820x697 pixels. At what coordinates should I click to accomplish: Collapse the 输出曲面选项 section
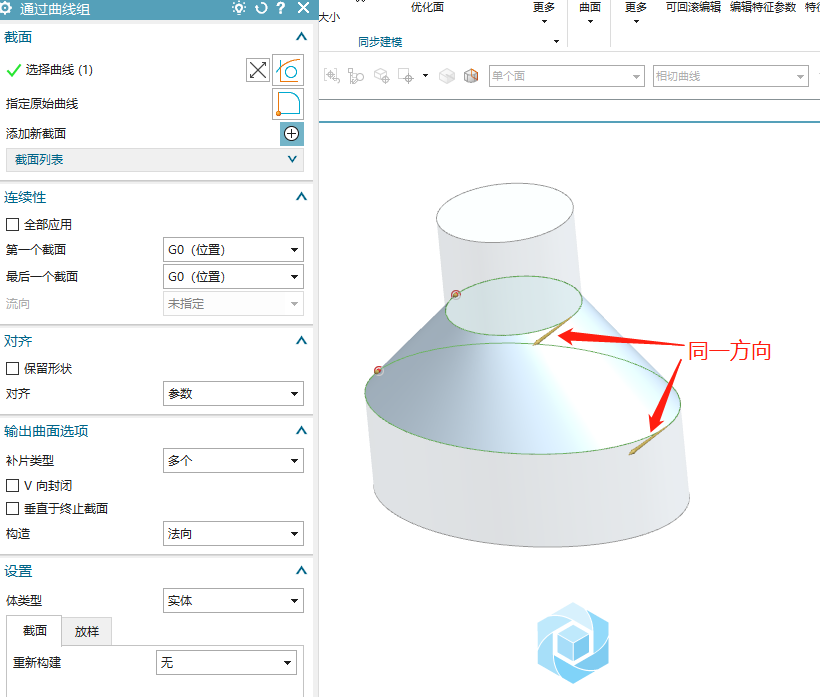301,430
